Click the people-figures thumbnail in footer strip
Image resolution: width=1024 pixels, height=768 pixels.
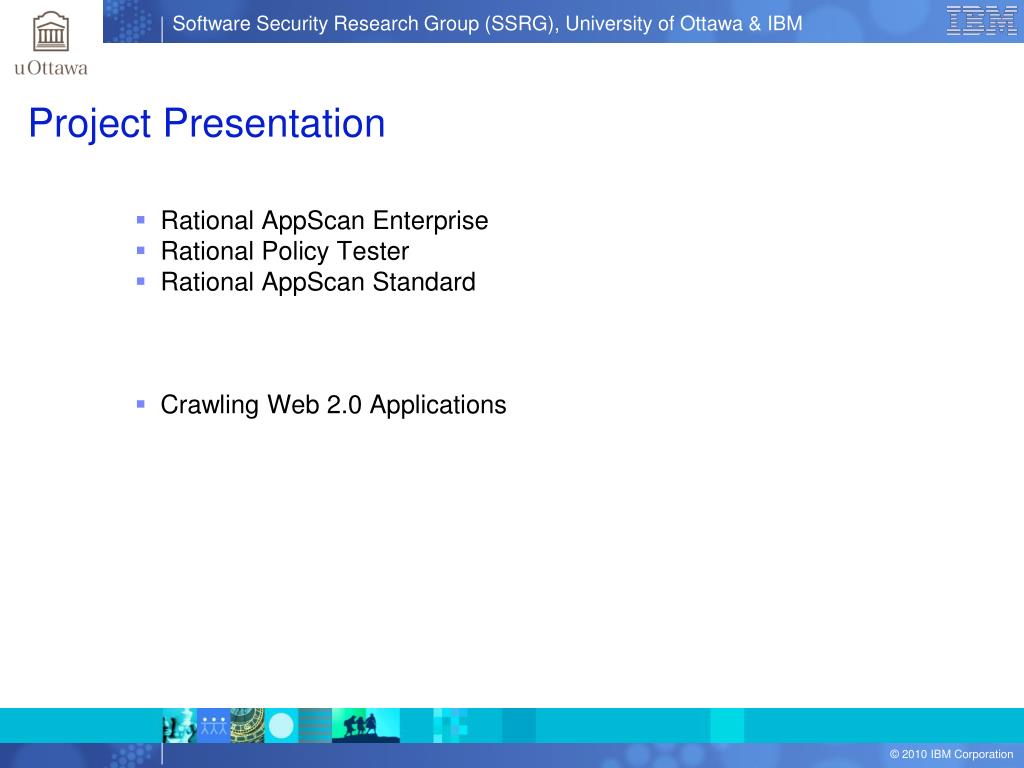click(214, 726)
